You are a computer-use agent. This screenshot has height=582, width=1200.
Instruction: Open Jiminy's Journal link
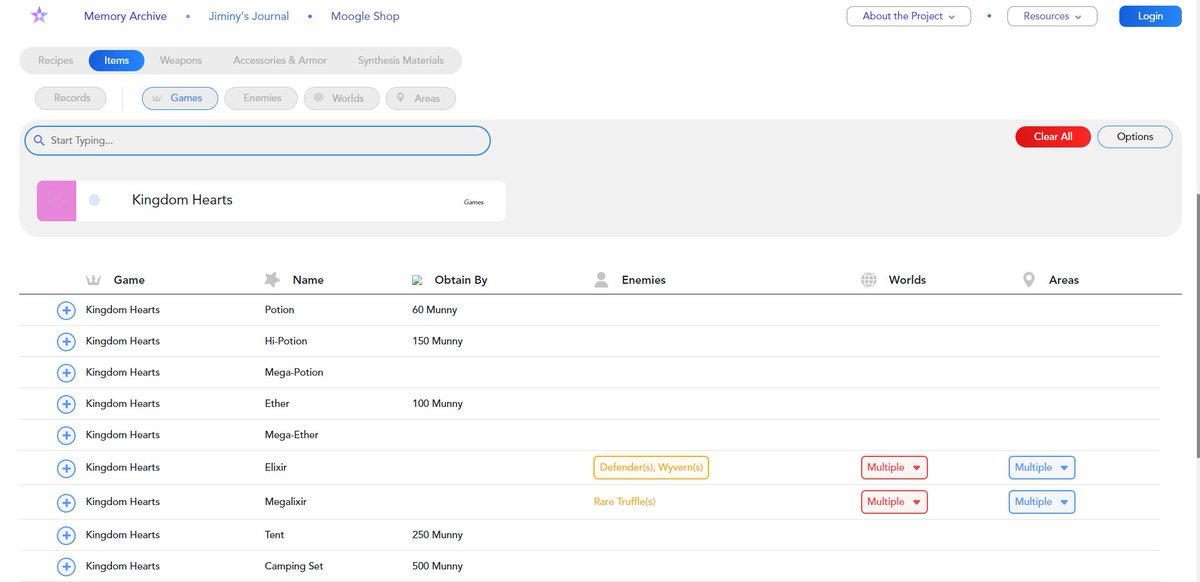pyautogui.click(x=249, y=16)
